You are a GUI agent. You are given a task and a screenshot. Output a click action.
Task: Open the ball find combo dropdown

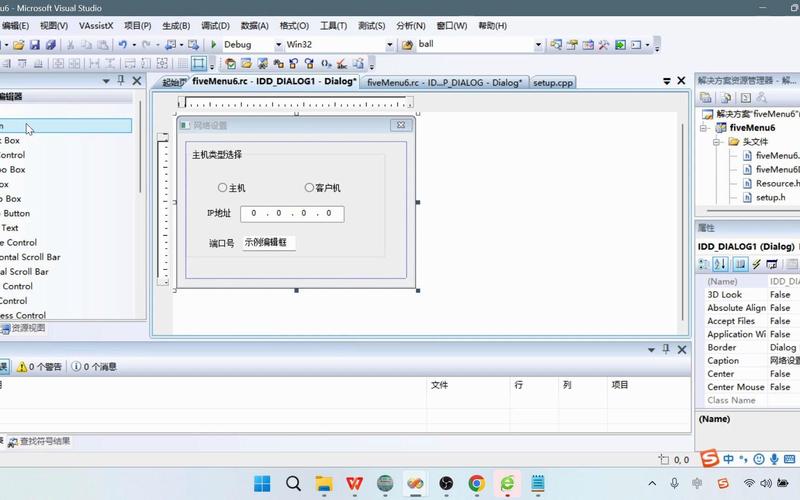[x=538, y=45]
